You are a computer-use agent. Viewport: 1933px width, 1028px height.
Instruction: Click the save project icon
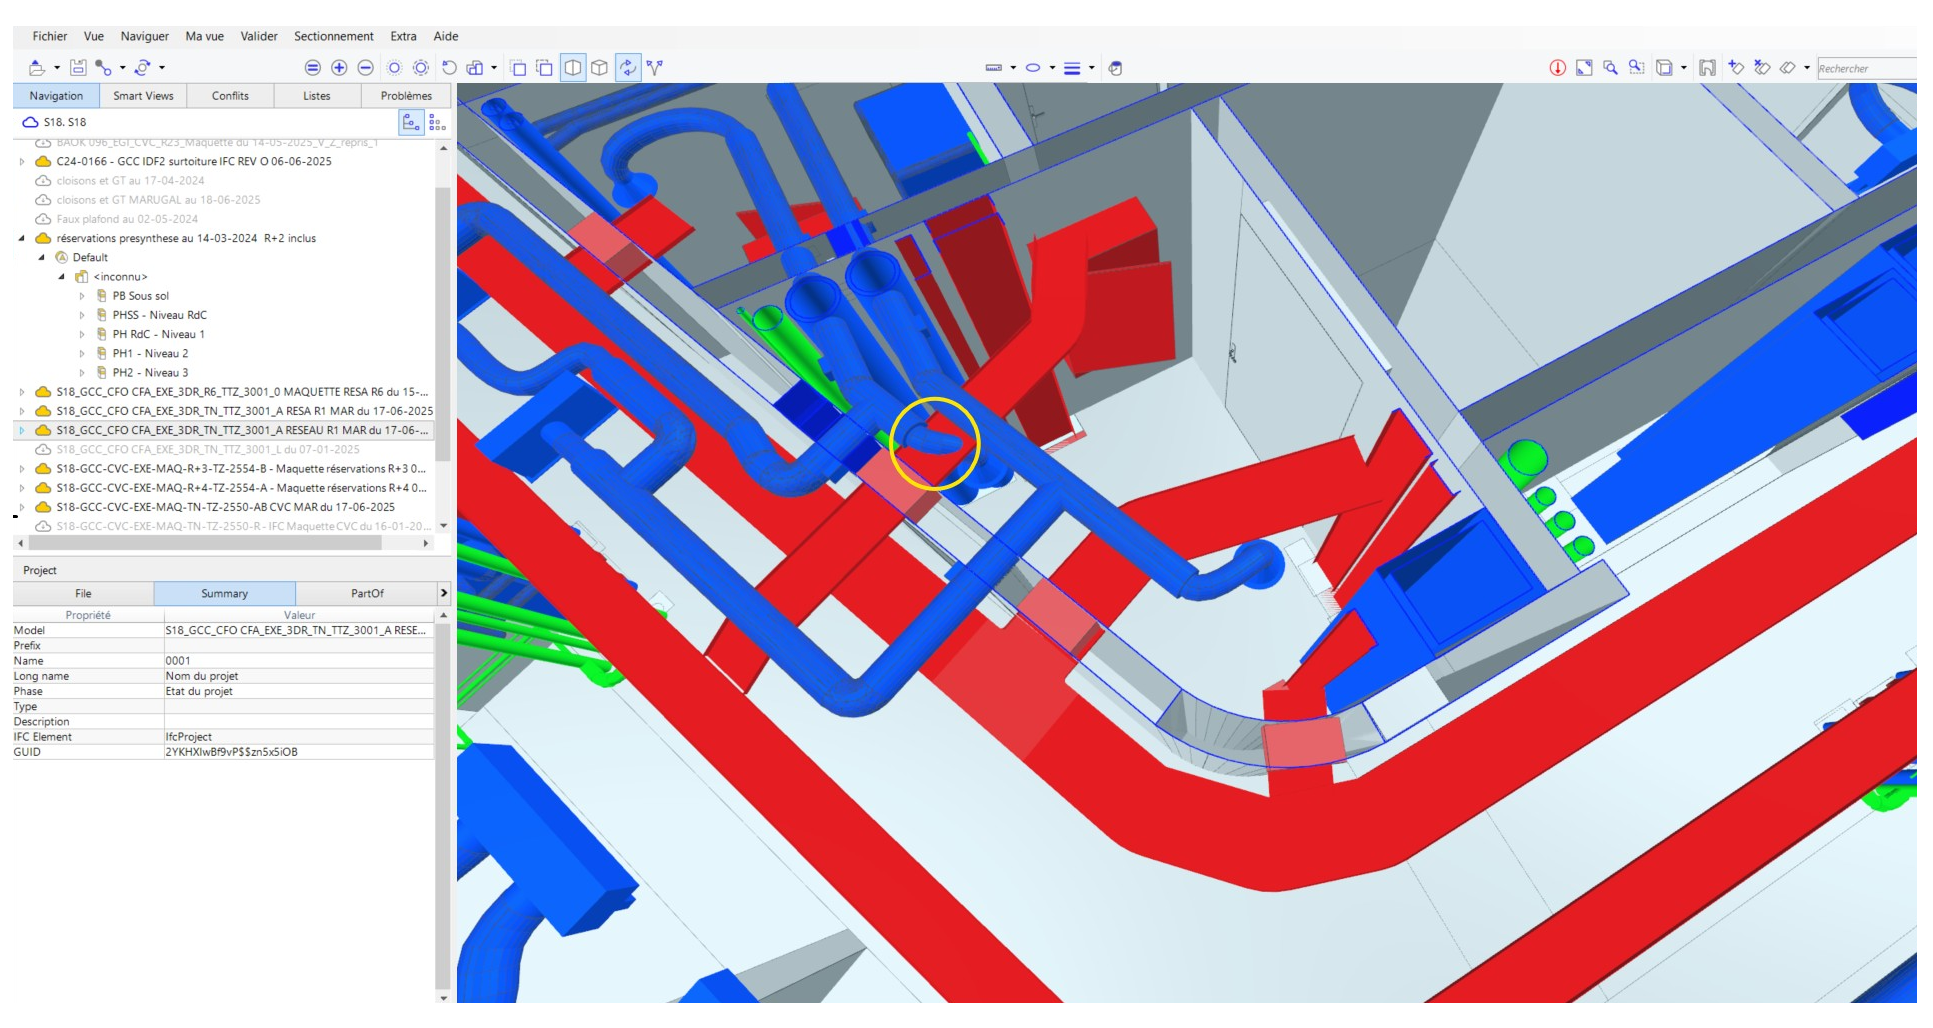[x=78, y=68]
